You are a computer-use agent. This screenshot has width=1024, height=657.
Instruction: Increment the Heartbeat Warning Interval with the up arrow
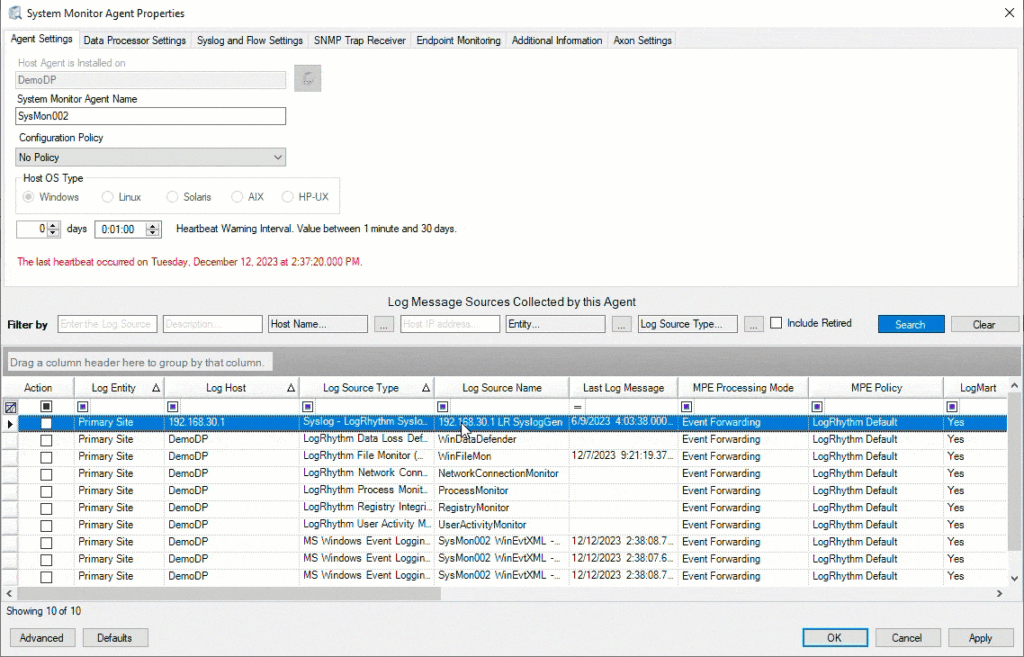click(x=151, y=225)
